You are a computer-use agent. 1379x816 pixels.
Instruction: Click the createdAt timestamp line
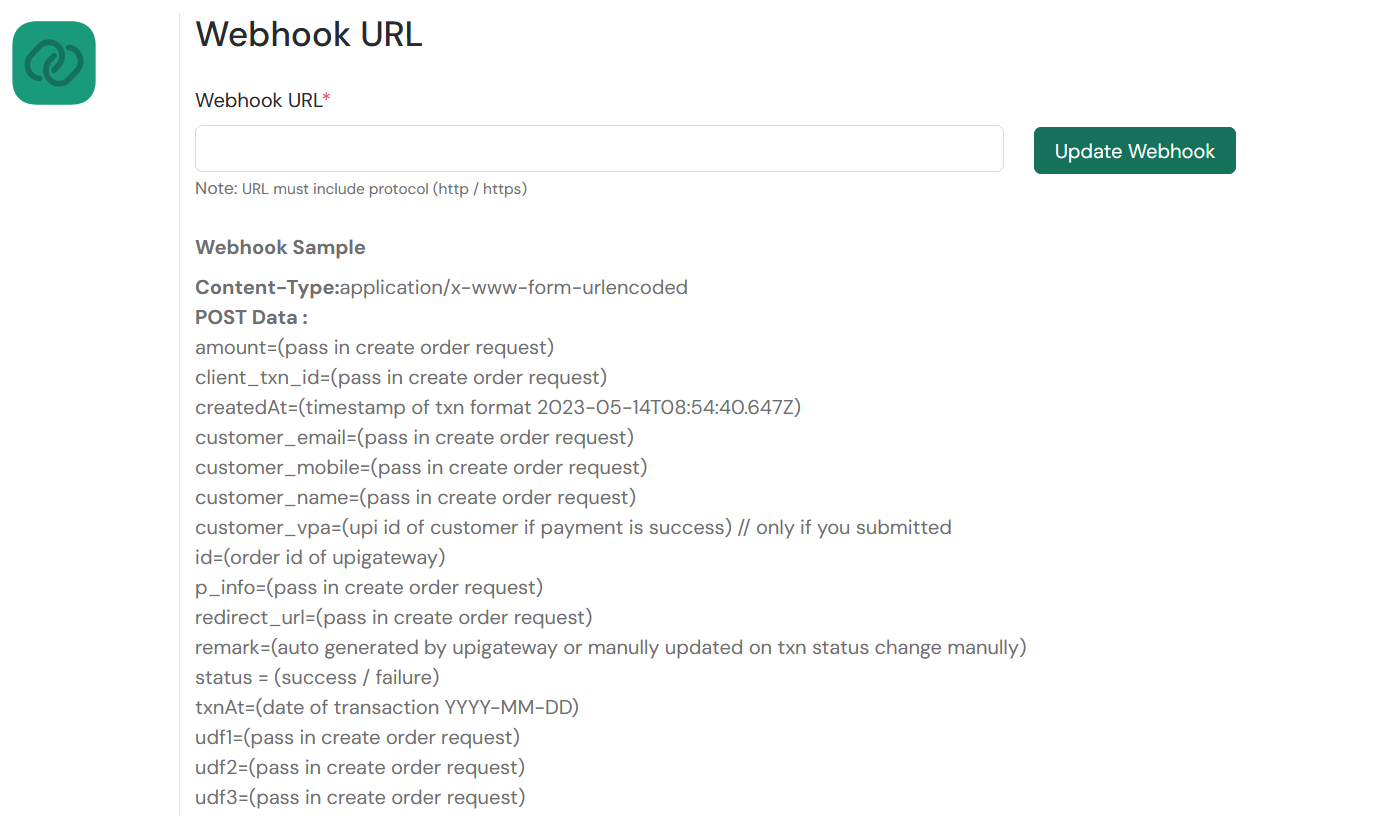pos(498,408)
